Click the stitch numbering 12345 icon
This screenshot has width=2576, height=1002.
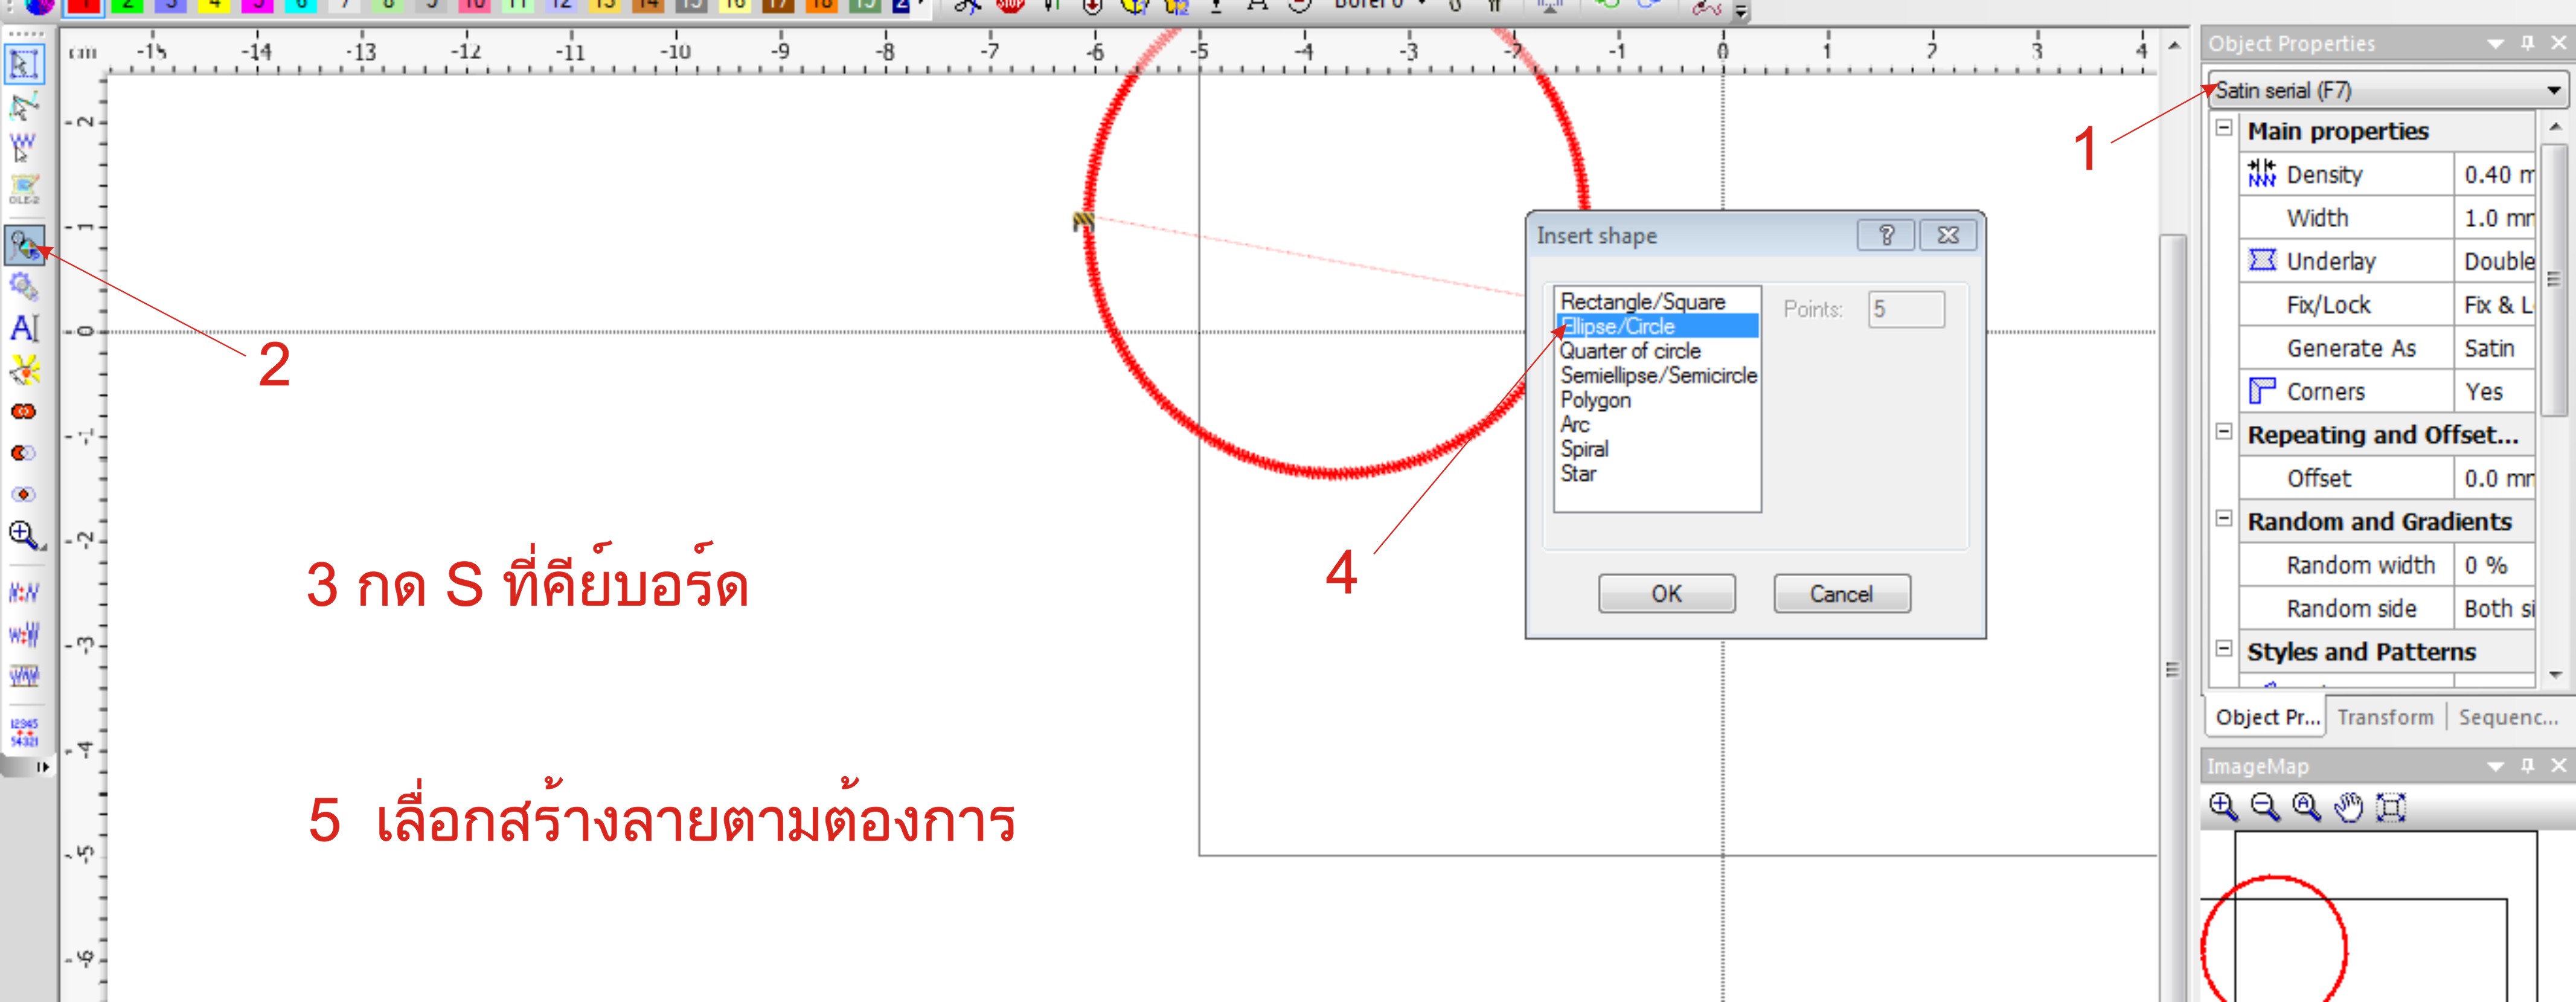click(x=23, y=732)
